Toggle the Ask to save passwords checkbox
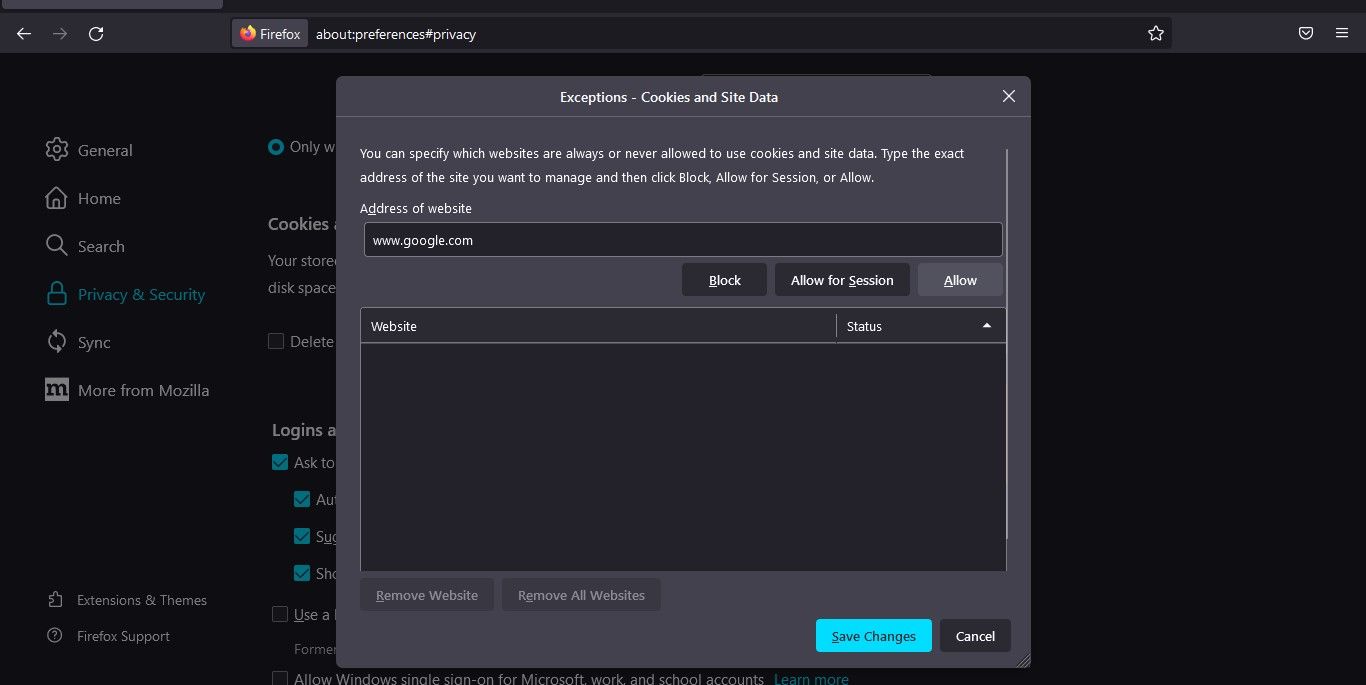 280,462
